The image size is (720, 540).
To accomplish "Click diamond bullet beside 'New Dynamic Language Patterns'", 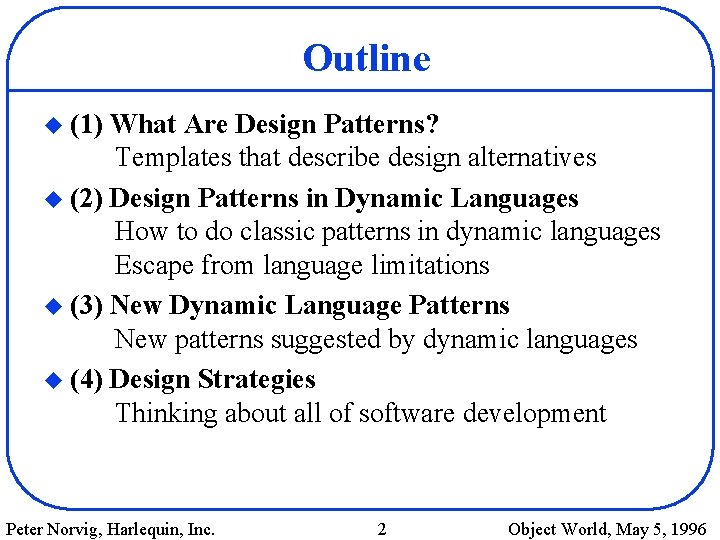I will [x=54, y=306].
